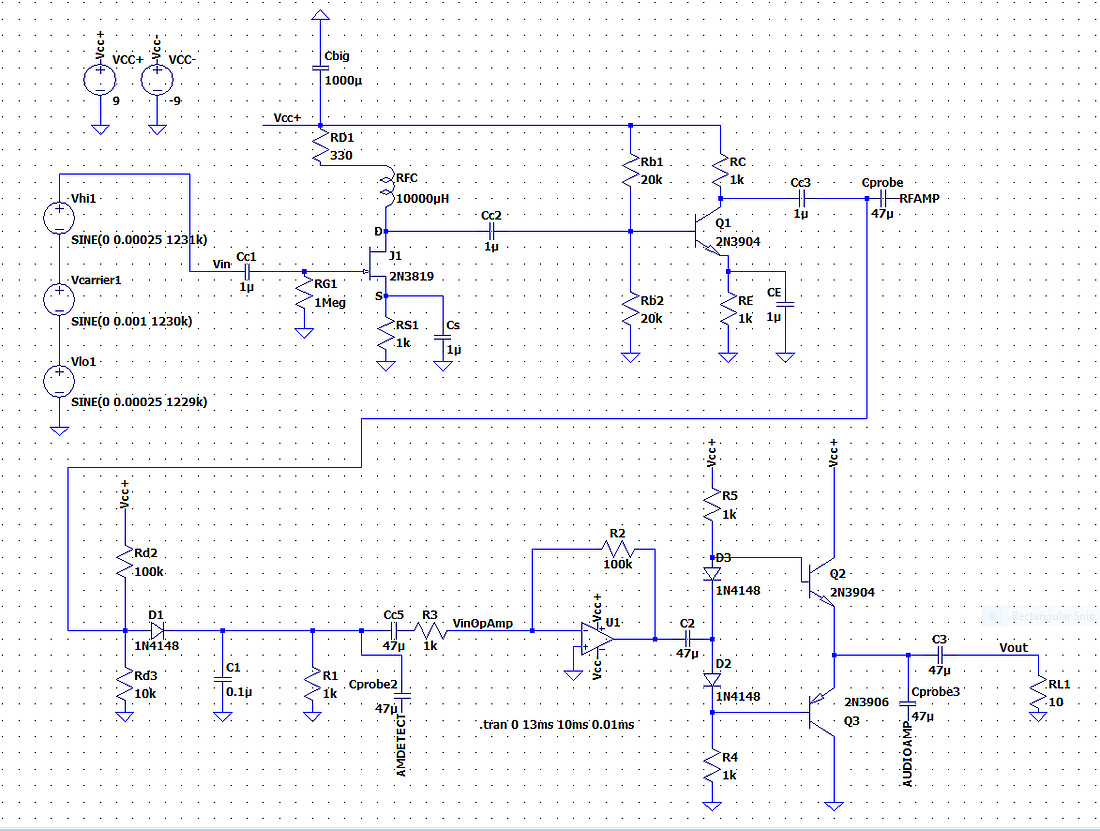Select the Rd3 10k resistor symbol
The width and height of the screenshot is (1100, 831).
[124, 684]
